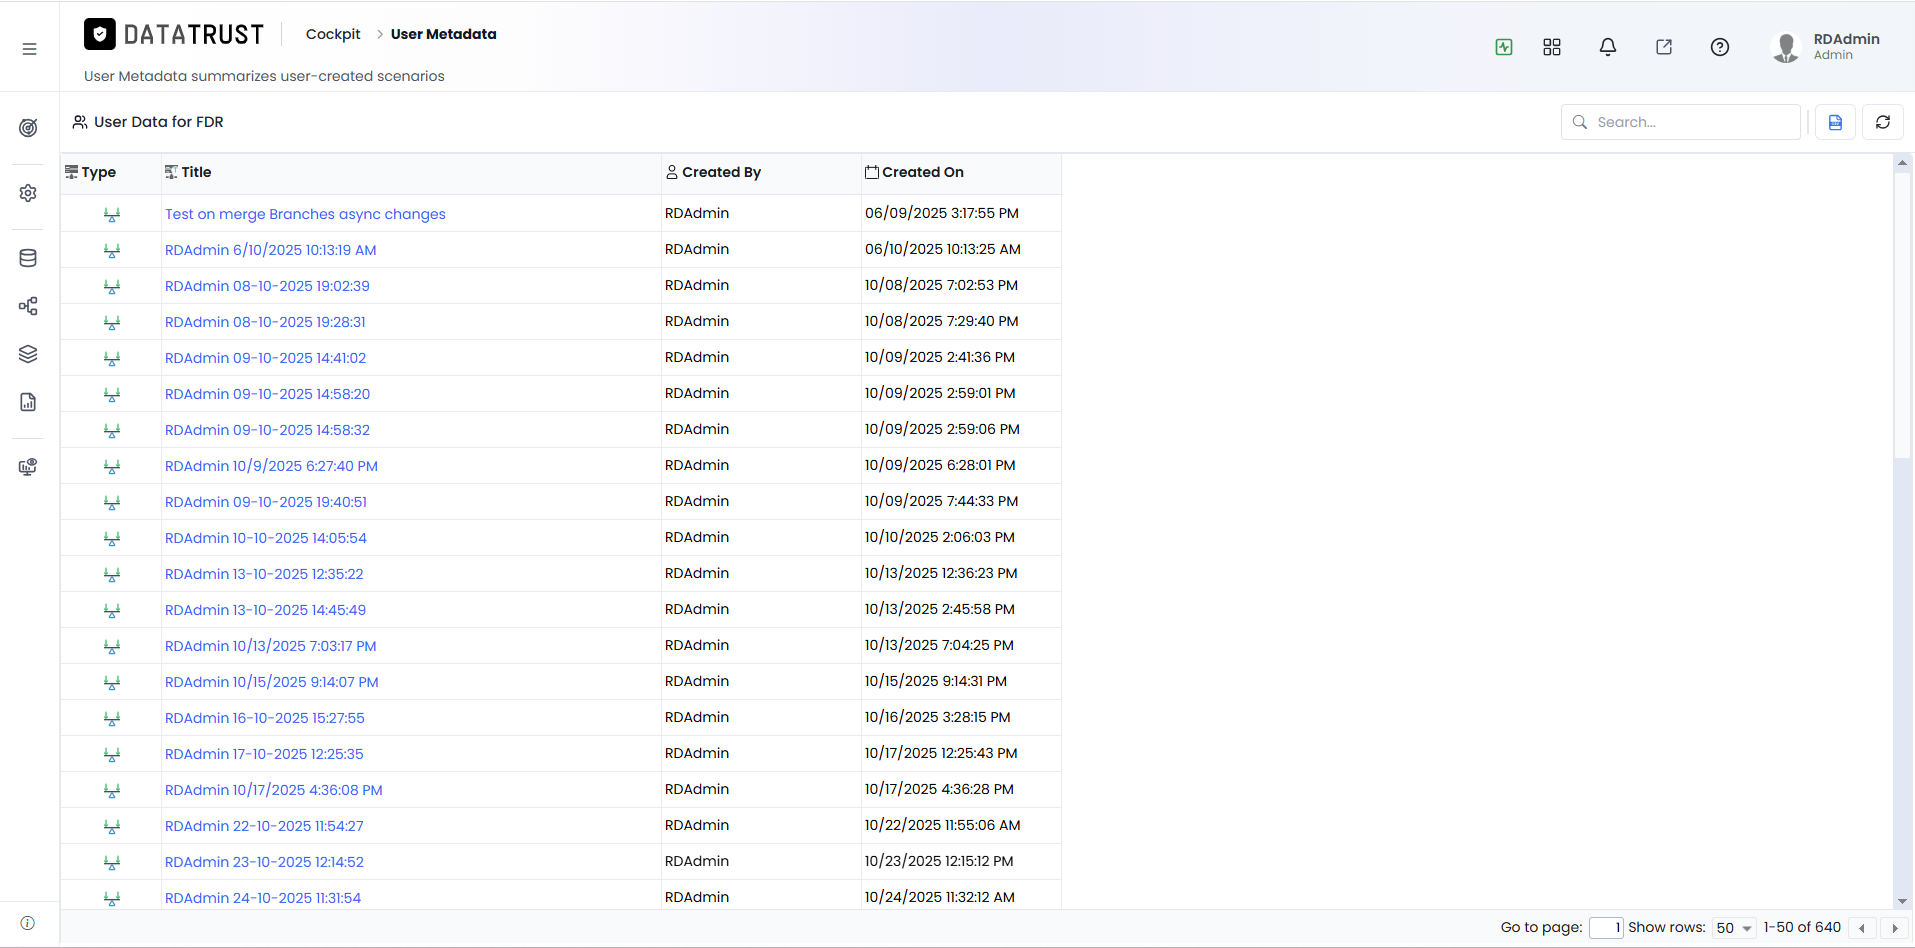Click the notifications bell icon
Image resolution: width=1915 pixels, height=948 pixels.
(1608, 47)
